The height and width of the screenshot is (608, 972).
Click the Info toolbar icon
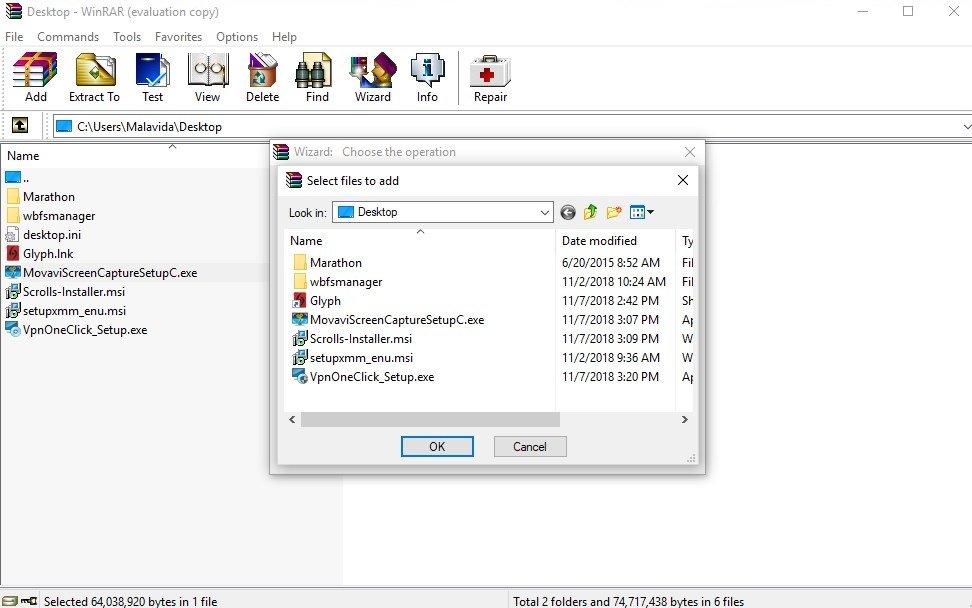coord(427,69)
